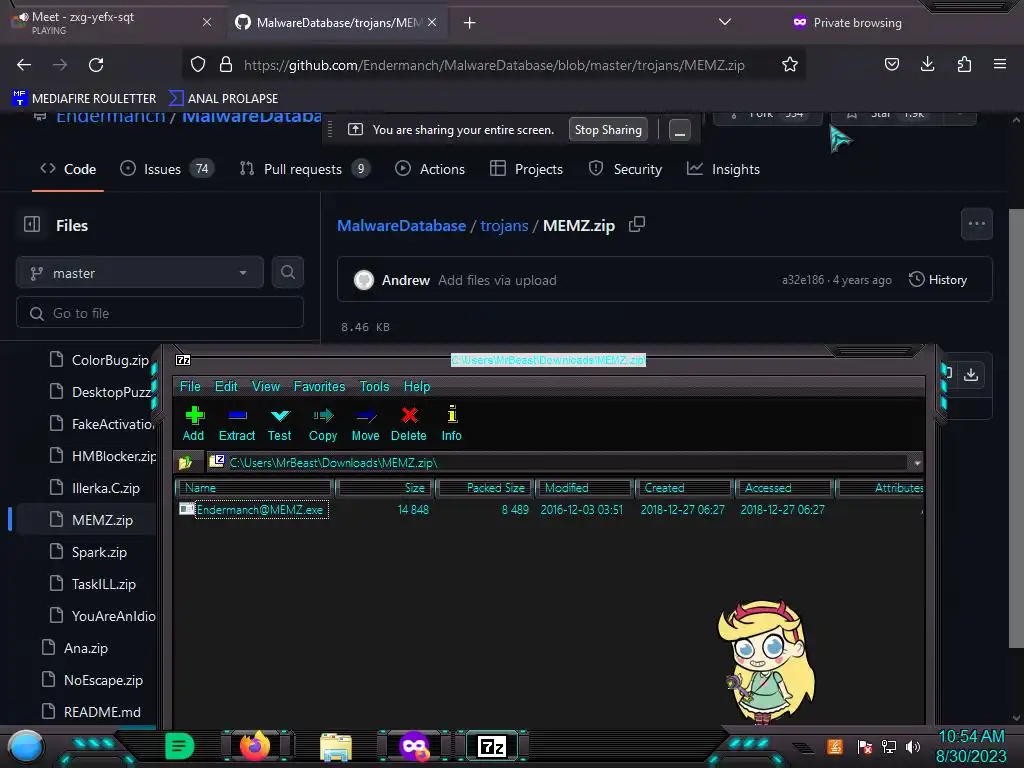This screenshot has width=1024, height=768.
Task: Sort 7-Zip list by Accessed column
Action: (784, 488)
